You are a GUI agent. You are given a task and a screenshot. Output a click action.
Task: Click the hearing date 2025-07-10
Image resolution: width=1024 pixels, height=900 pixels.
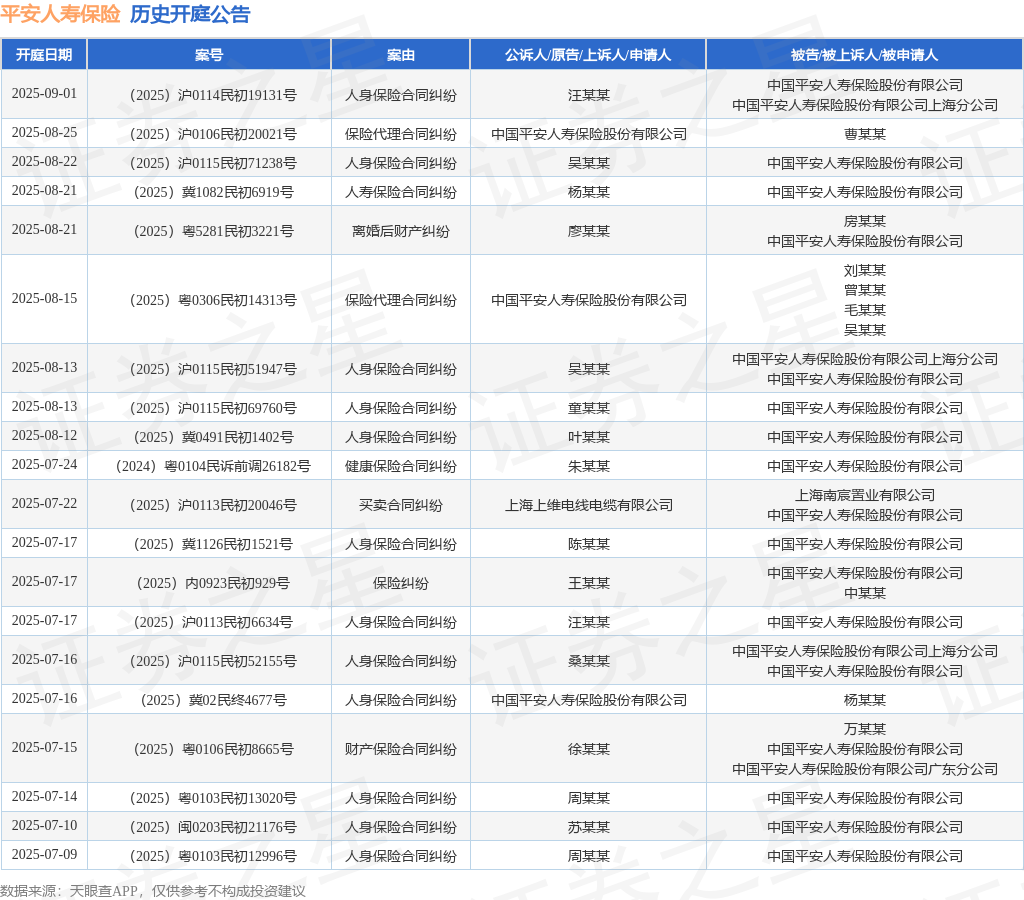44,826
